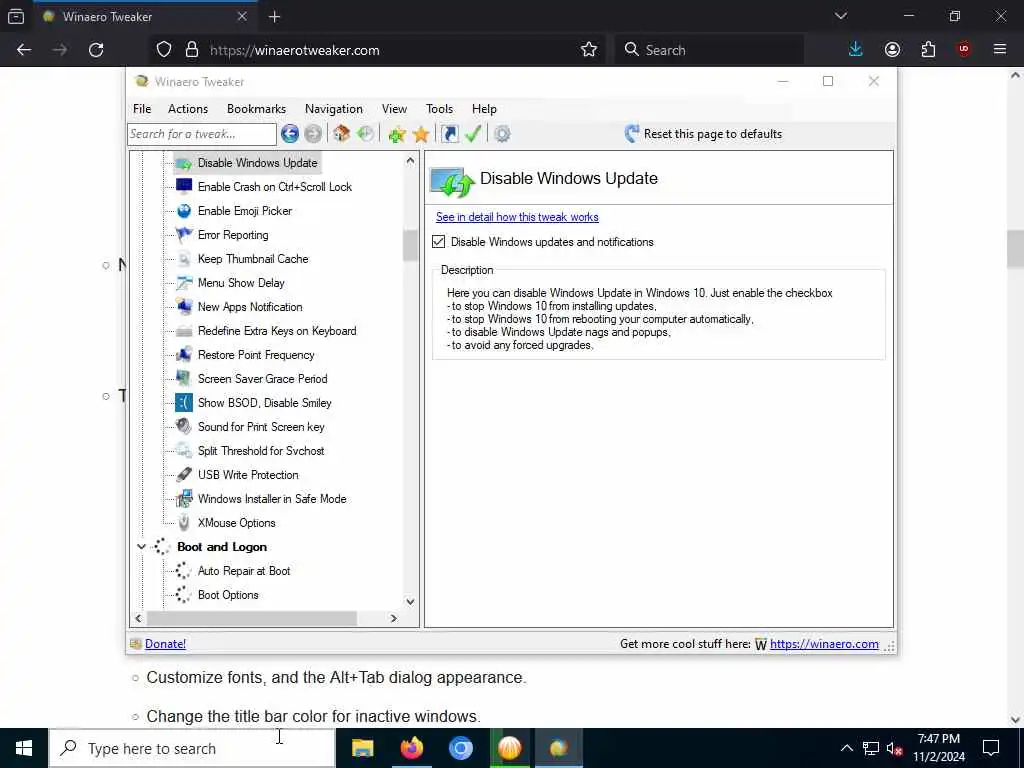Click the XMouse Options mouse icon
1024x768 pixels.
point(184,522)
